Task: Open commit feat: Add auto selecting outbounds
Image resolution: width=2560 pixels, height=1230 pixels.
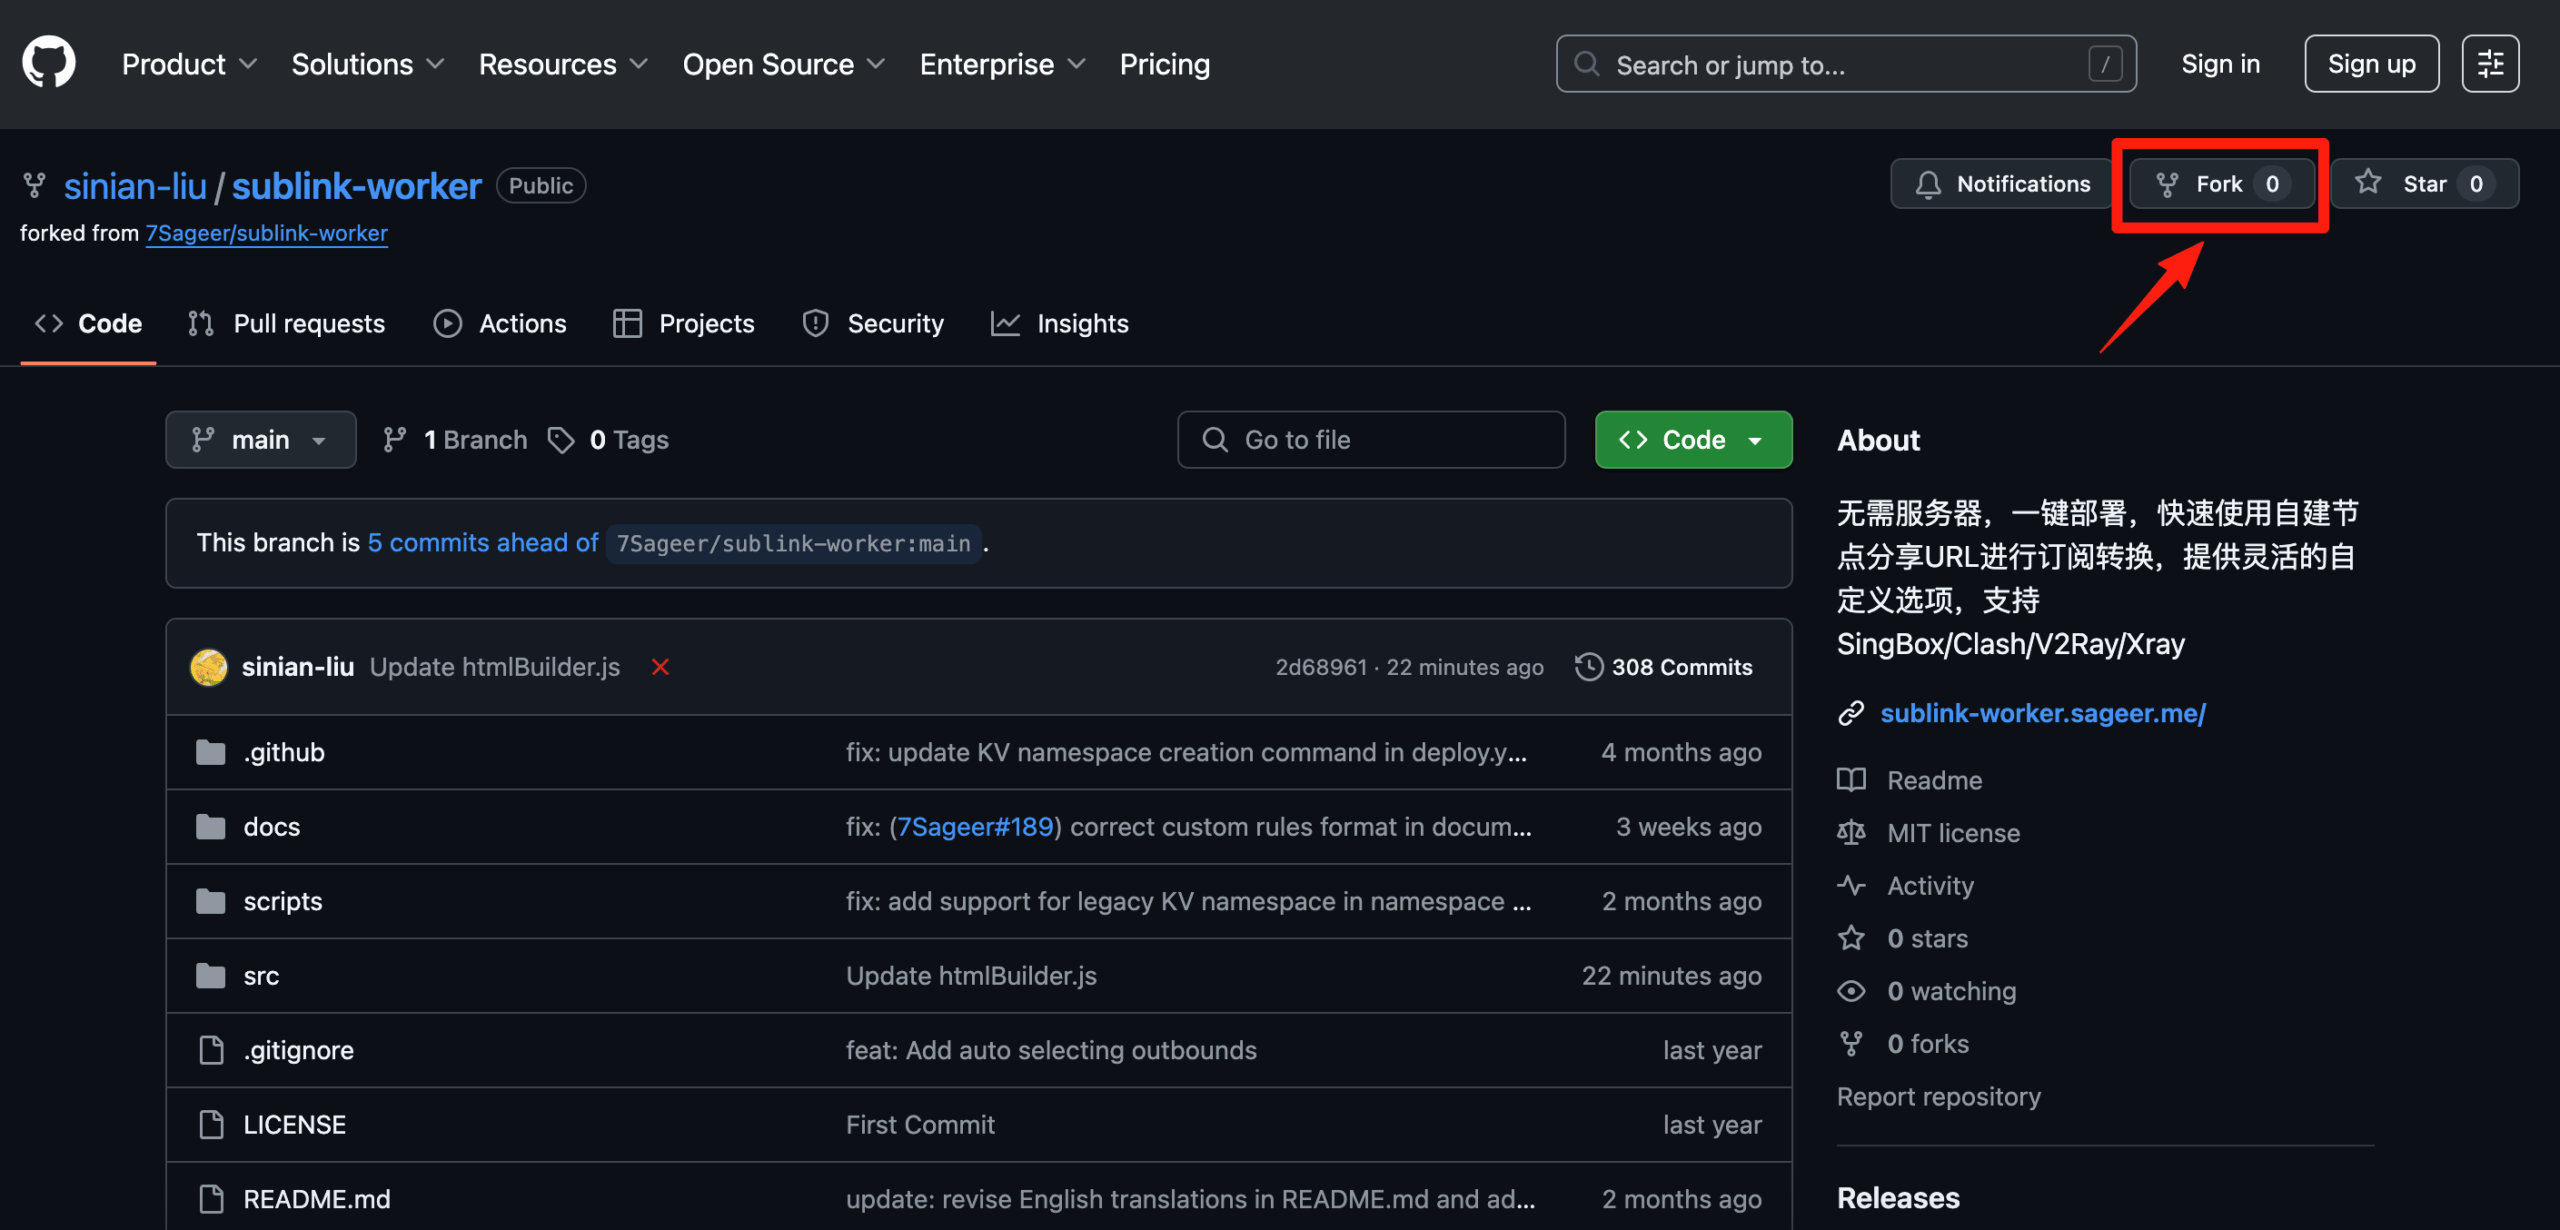Action: pyautogui.click(x=1051, y=1050)
